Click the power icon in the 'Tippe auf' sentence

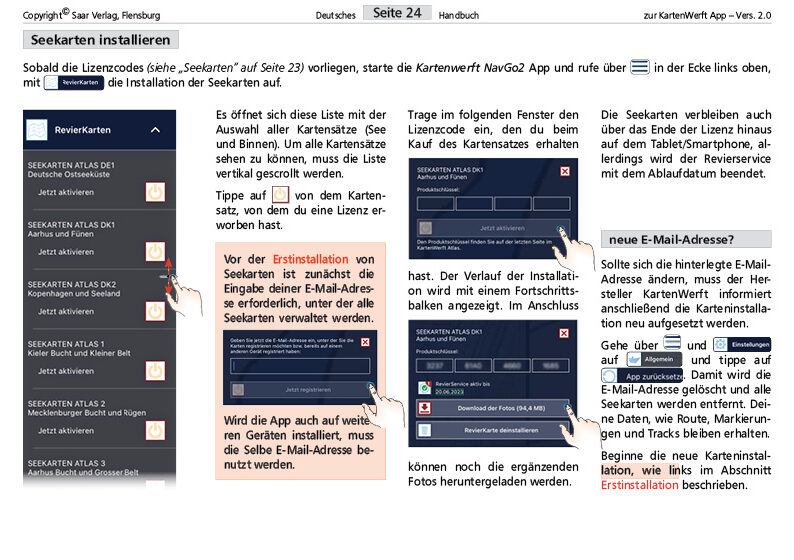[x=281, y=195]
